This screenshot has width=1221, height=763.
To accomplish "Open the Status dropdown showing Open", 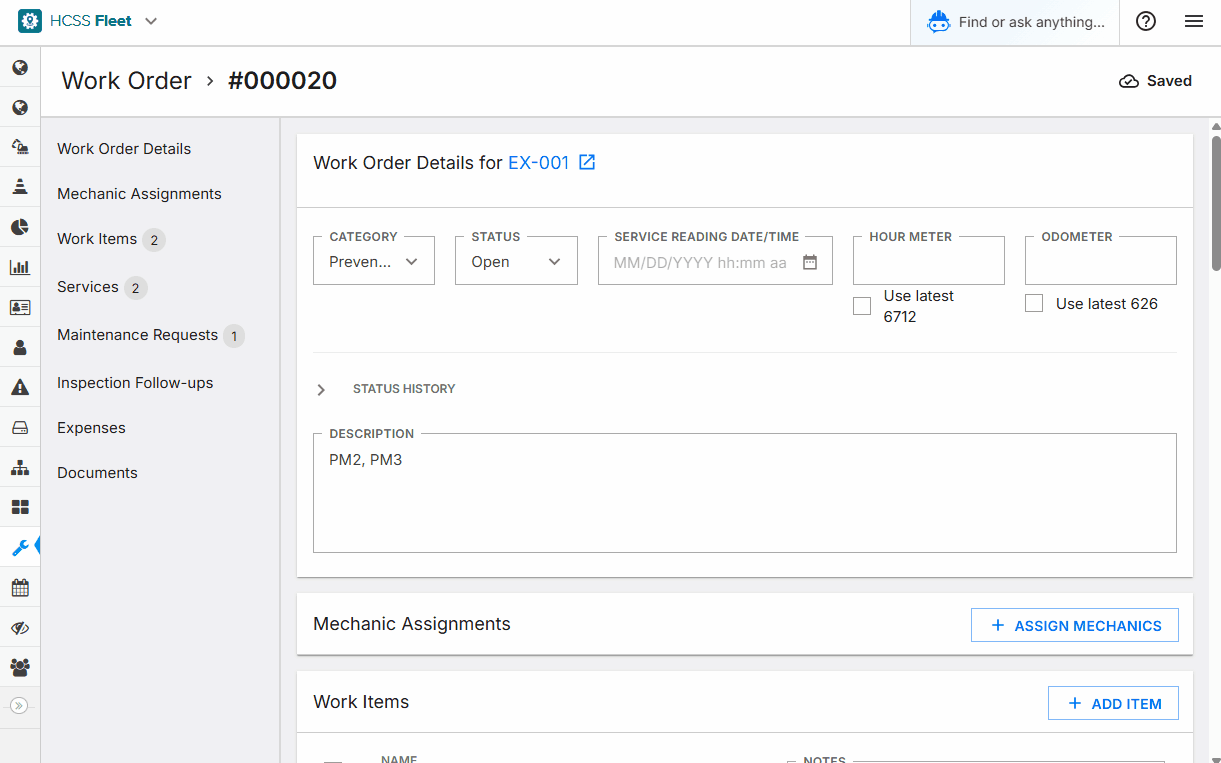I will click(516, 261).
